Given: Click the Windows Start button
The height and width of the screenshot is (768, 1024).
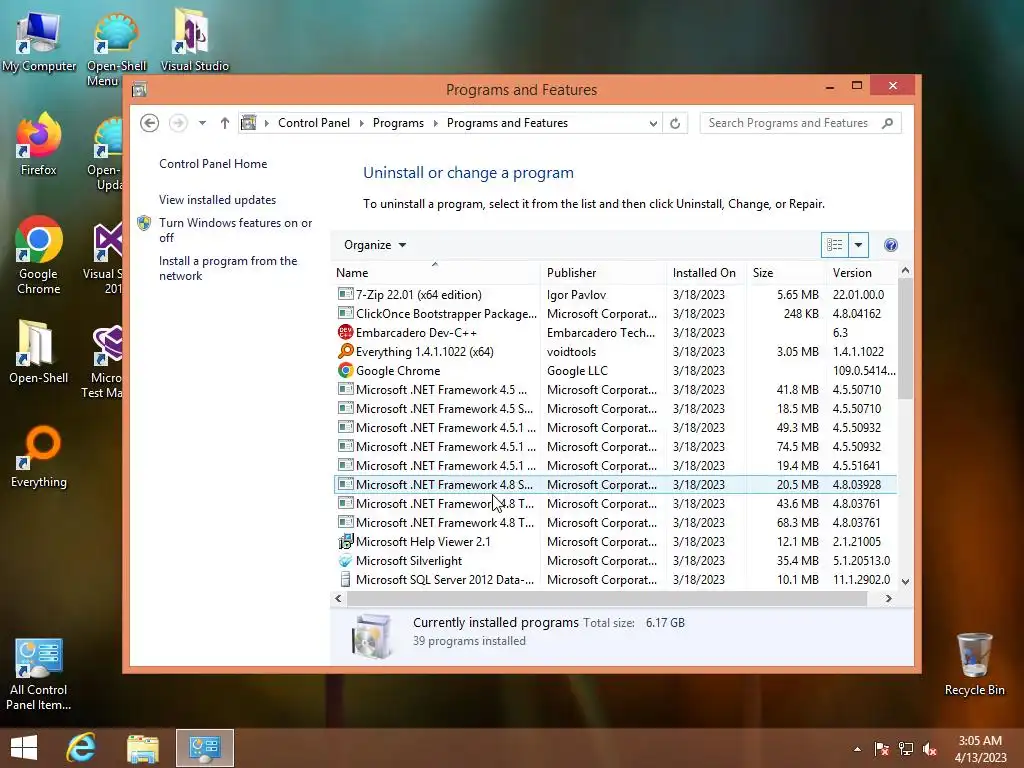Looking at the screenshot, I should click(x=24, y=748).
